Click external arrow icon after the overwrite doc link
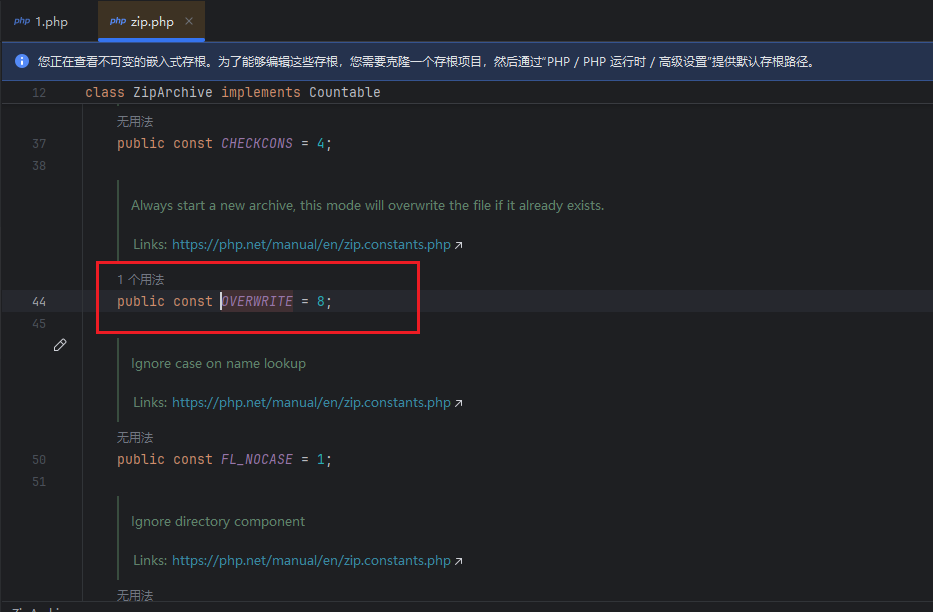This screenshot has width=933, height=612. click(x=459, y=245)
